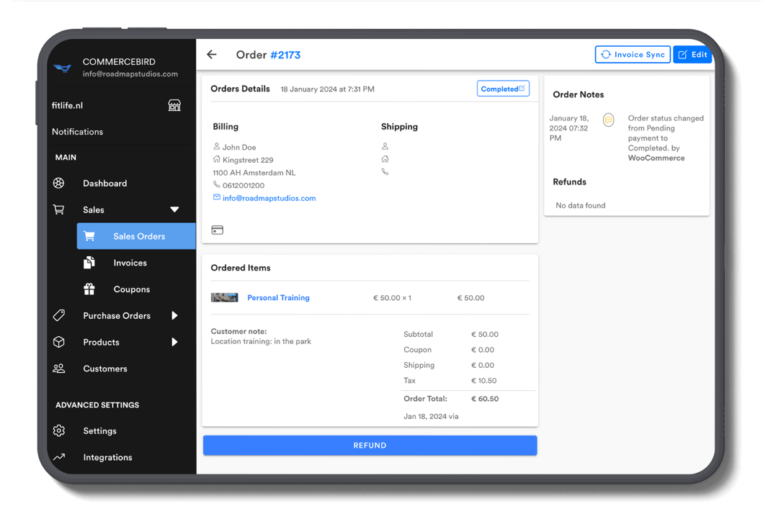The height and width of the screenshot is (524, 768).
Task: Expand the Sales menu arrow
Action: click(x=174, y=210)
